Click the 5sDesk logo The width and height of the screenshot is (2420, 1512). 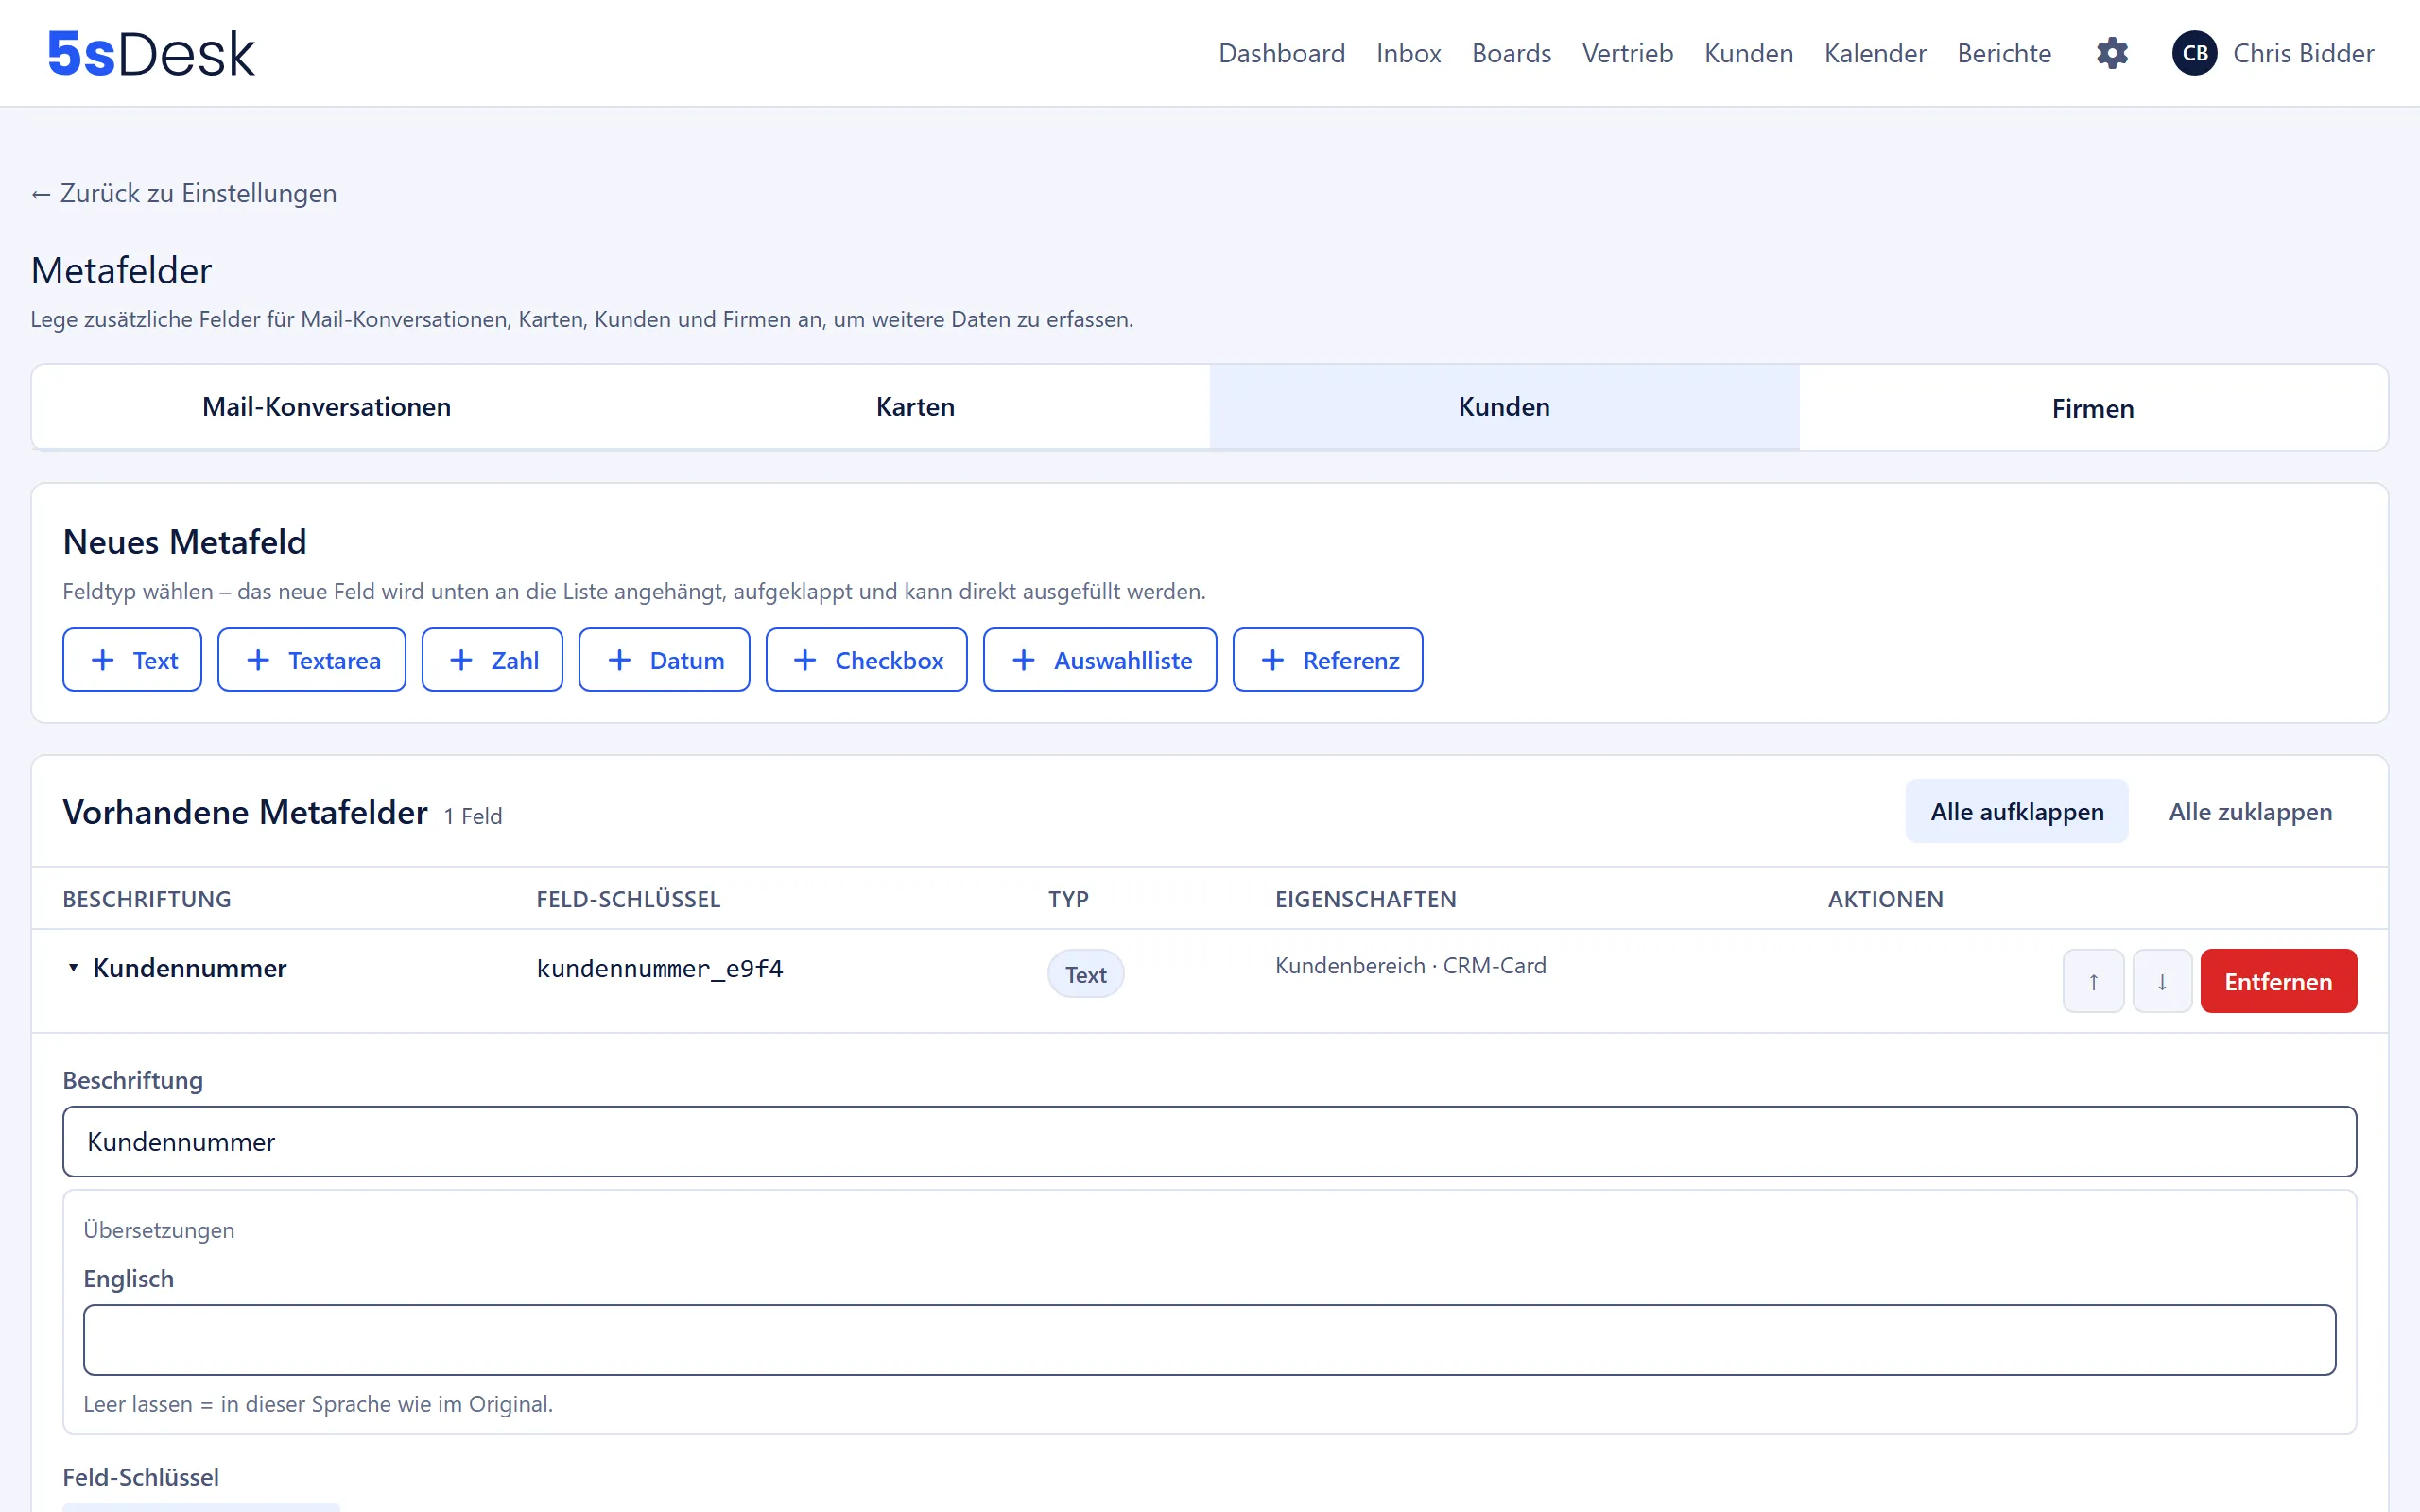pos(151,54)
